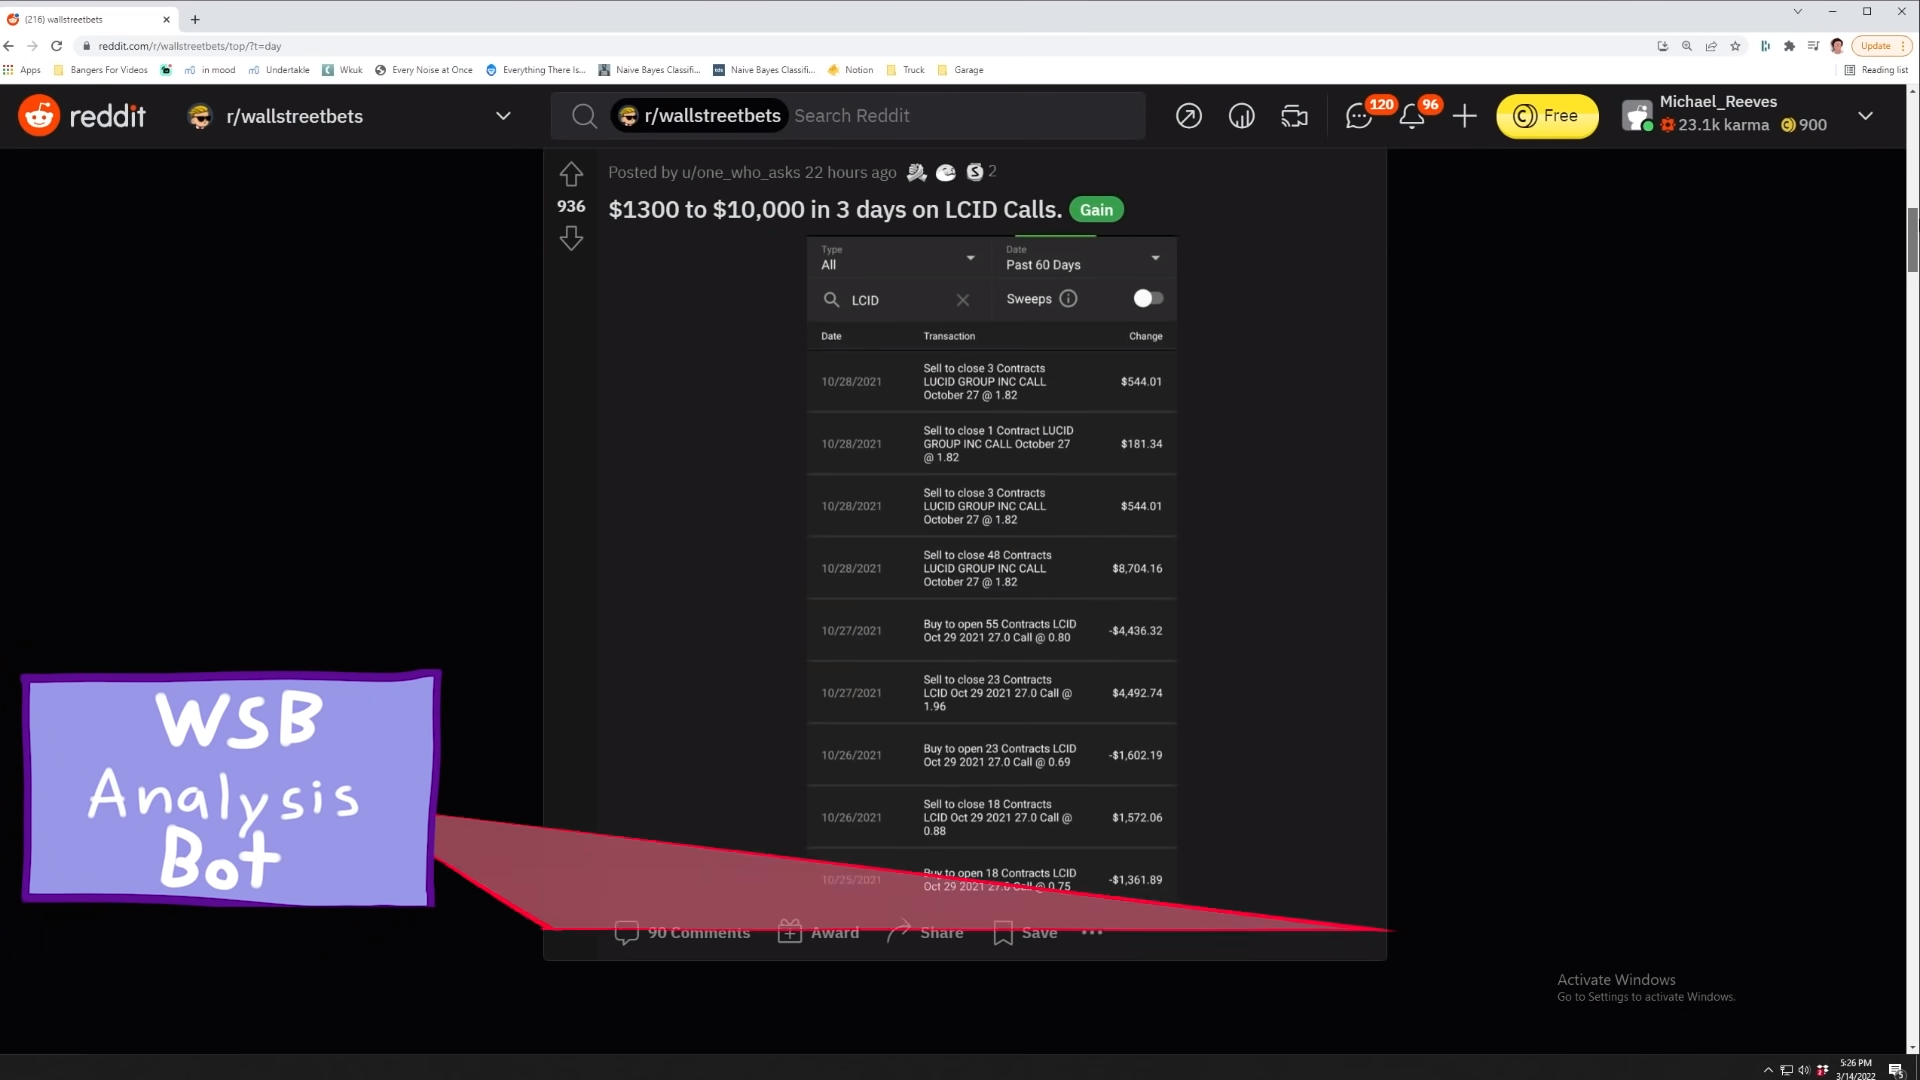The image size is (1920, 1080).
Task: Open the Date Past 60 Days dropdown
Action: (1084, 258)
